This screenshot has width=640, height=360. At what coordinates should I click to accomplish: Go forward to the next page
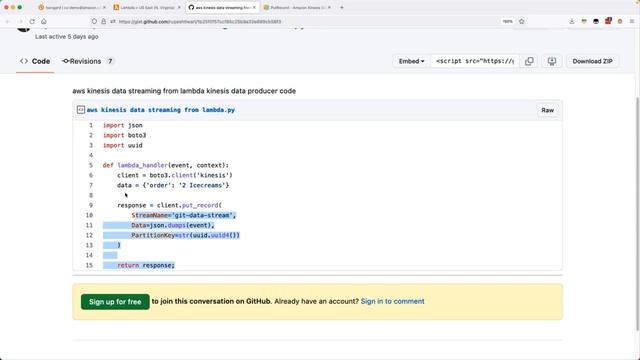pos(20,21)
